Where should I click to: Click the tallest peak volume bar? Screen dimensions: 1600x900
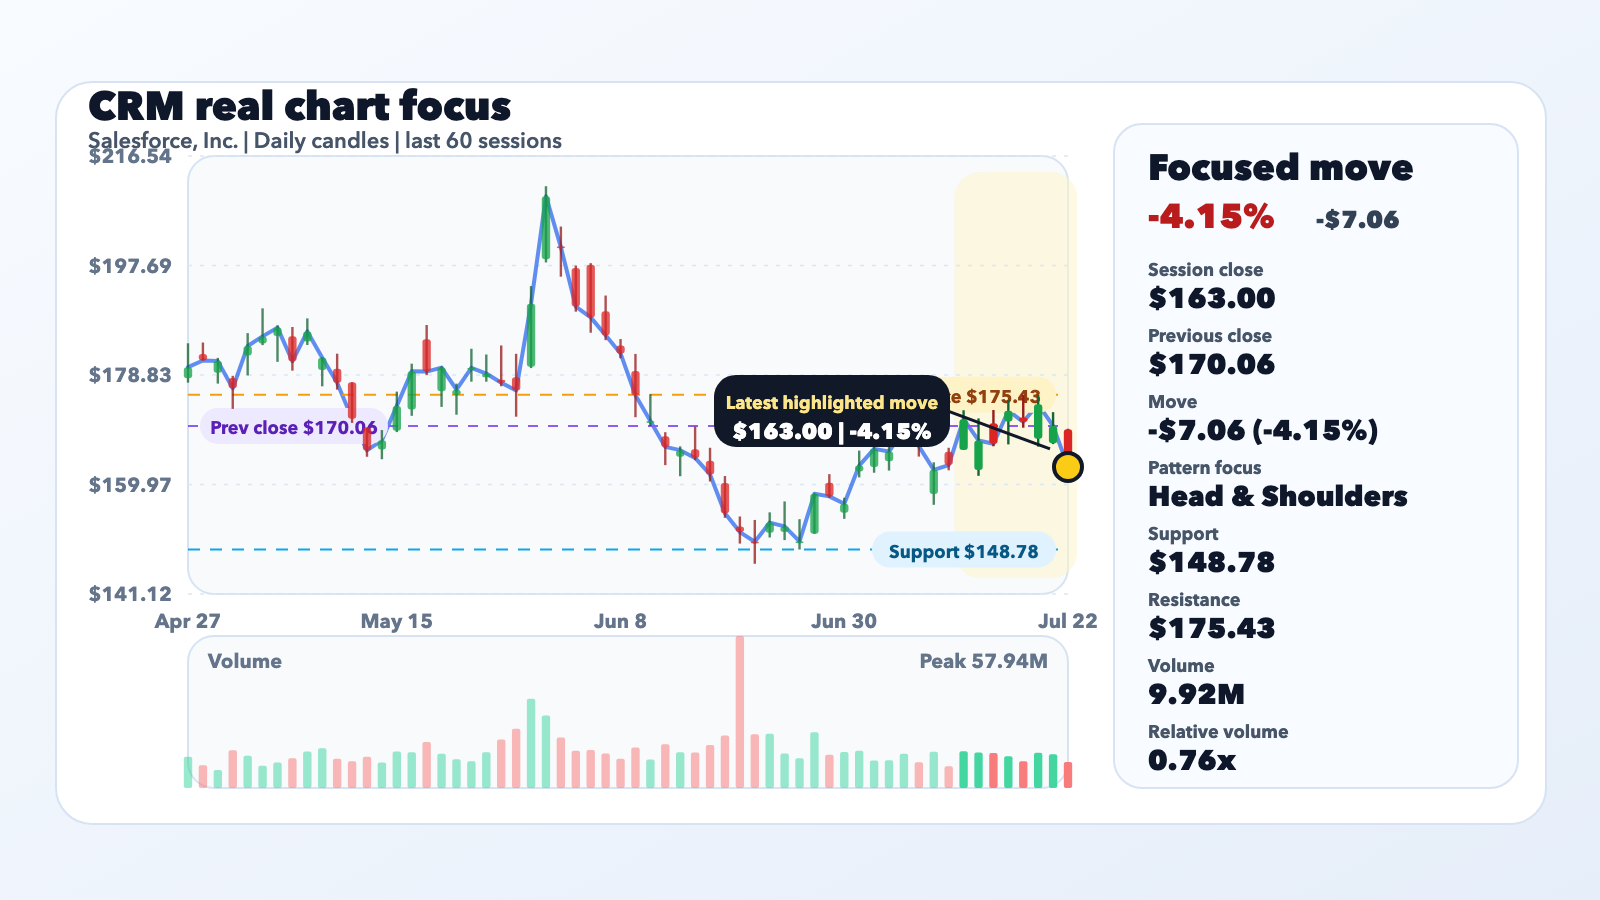pyautogui.click(x=740, y=712)
